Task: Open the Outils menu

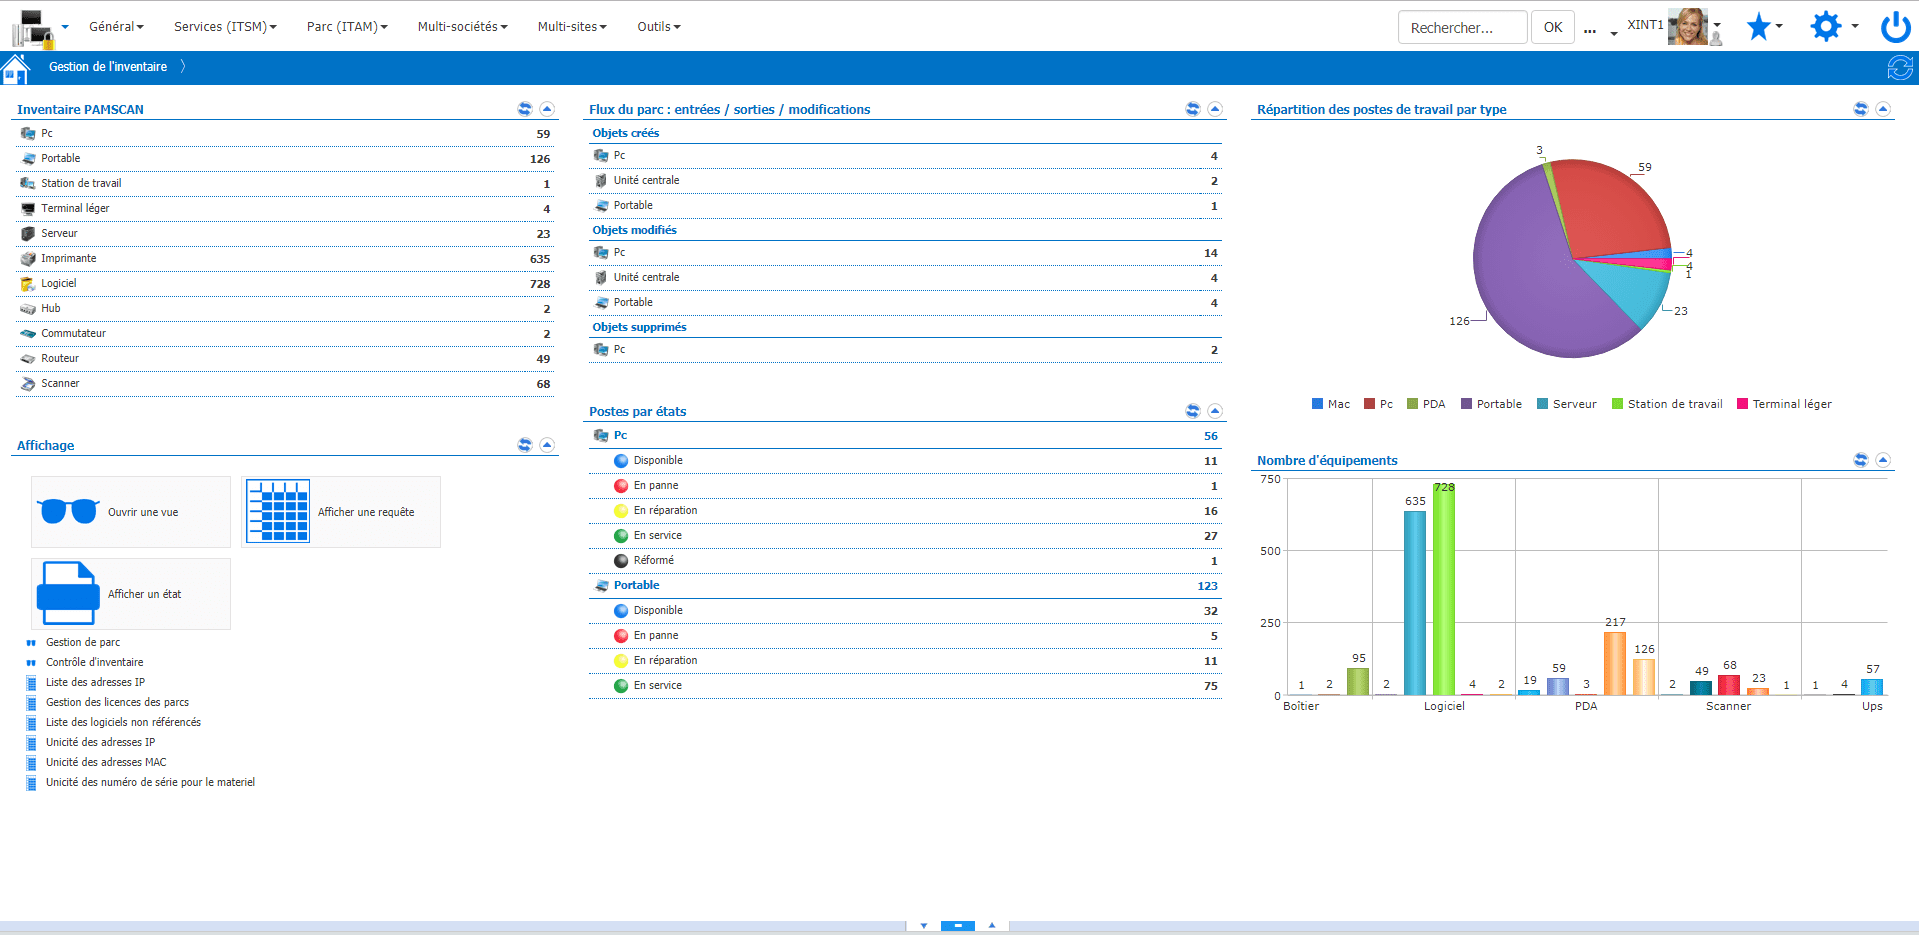Action: tap(658, 27)
